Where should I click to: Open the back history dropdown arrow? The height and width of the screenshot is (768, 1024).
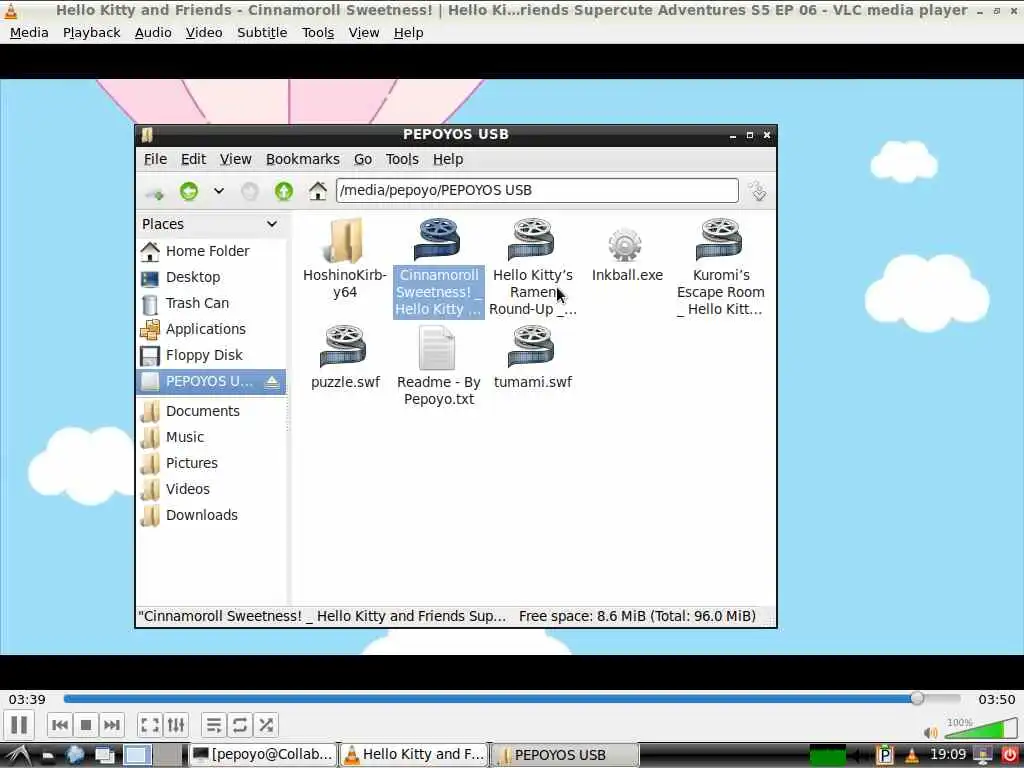pyautogui.click(x=219, y=191)
